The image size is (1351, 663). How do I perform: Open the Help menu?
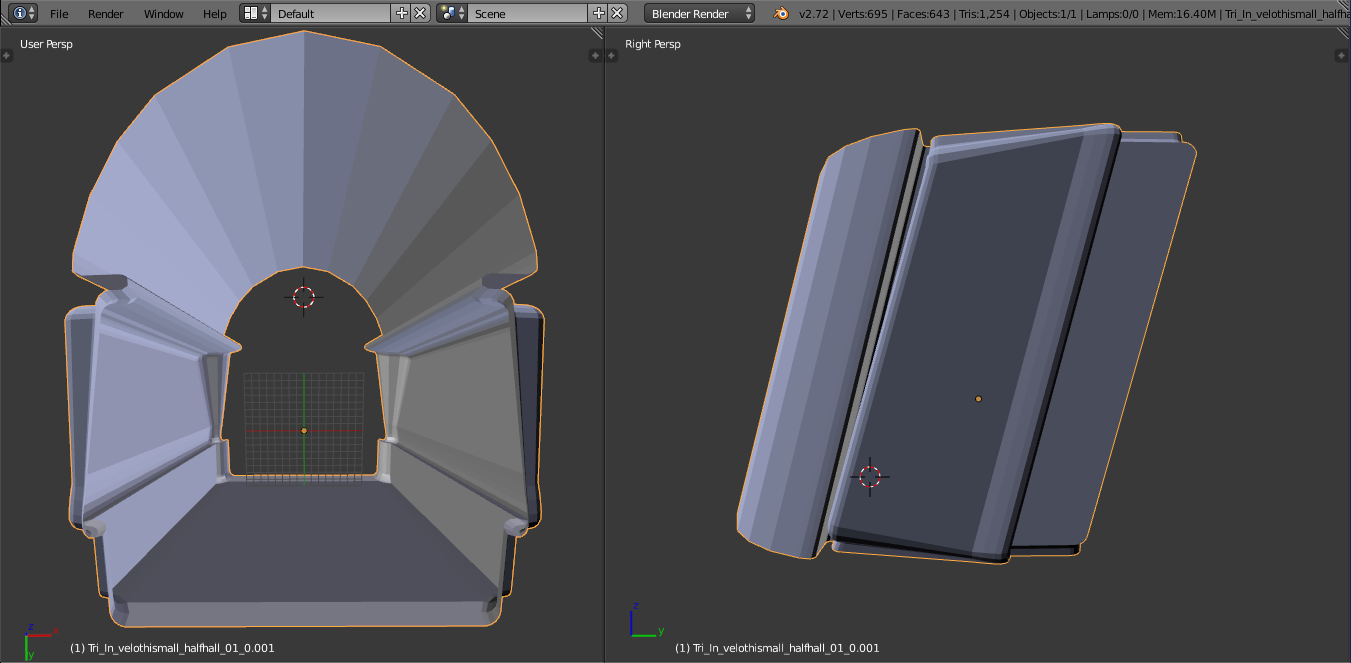214,14
